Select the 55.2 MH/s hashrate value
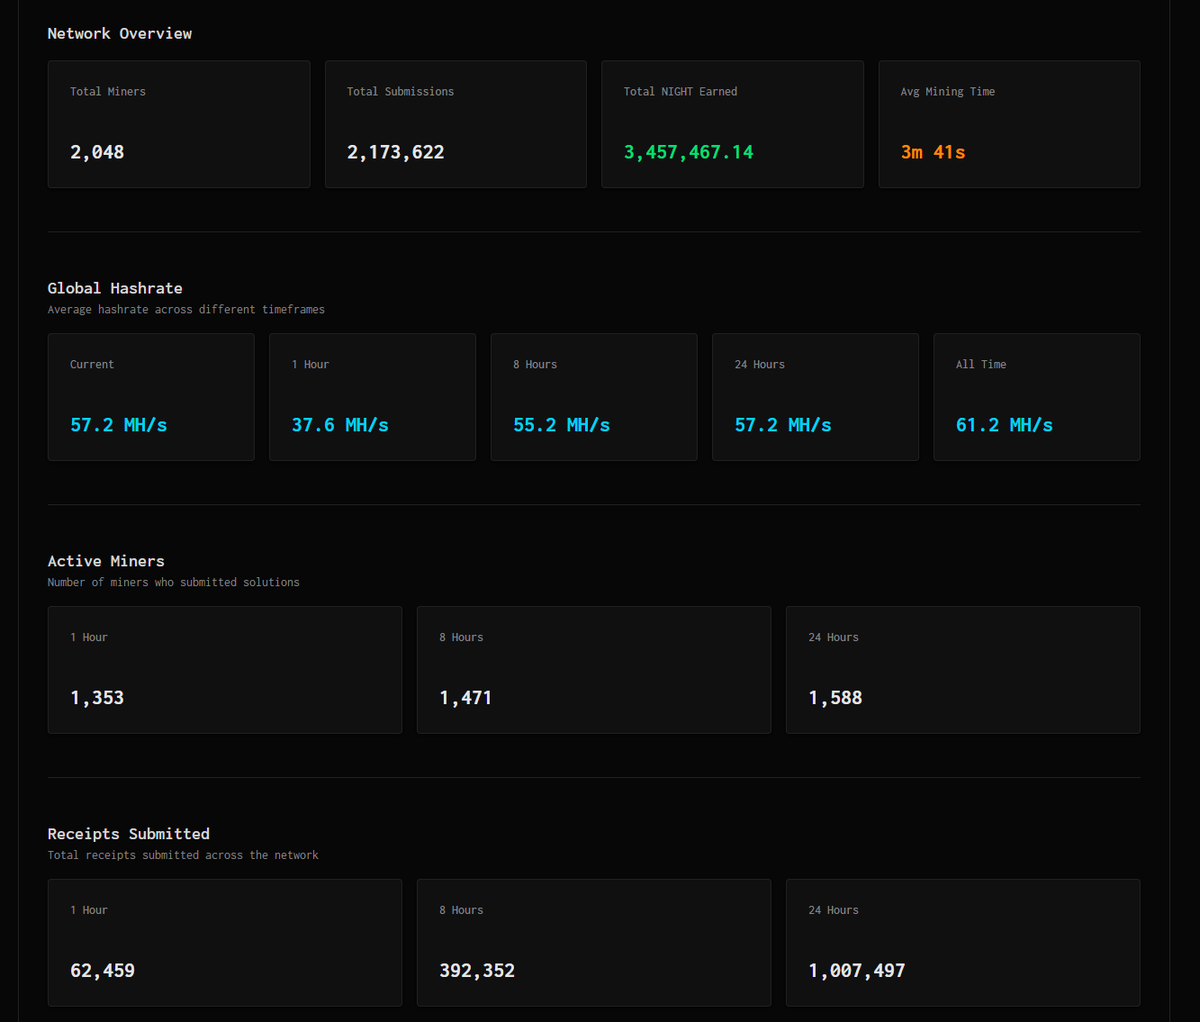1200x1022 pixels. pos(562,425)
